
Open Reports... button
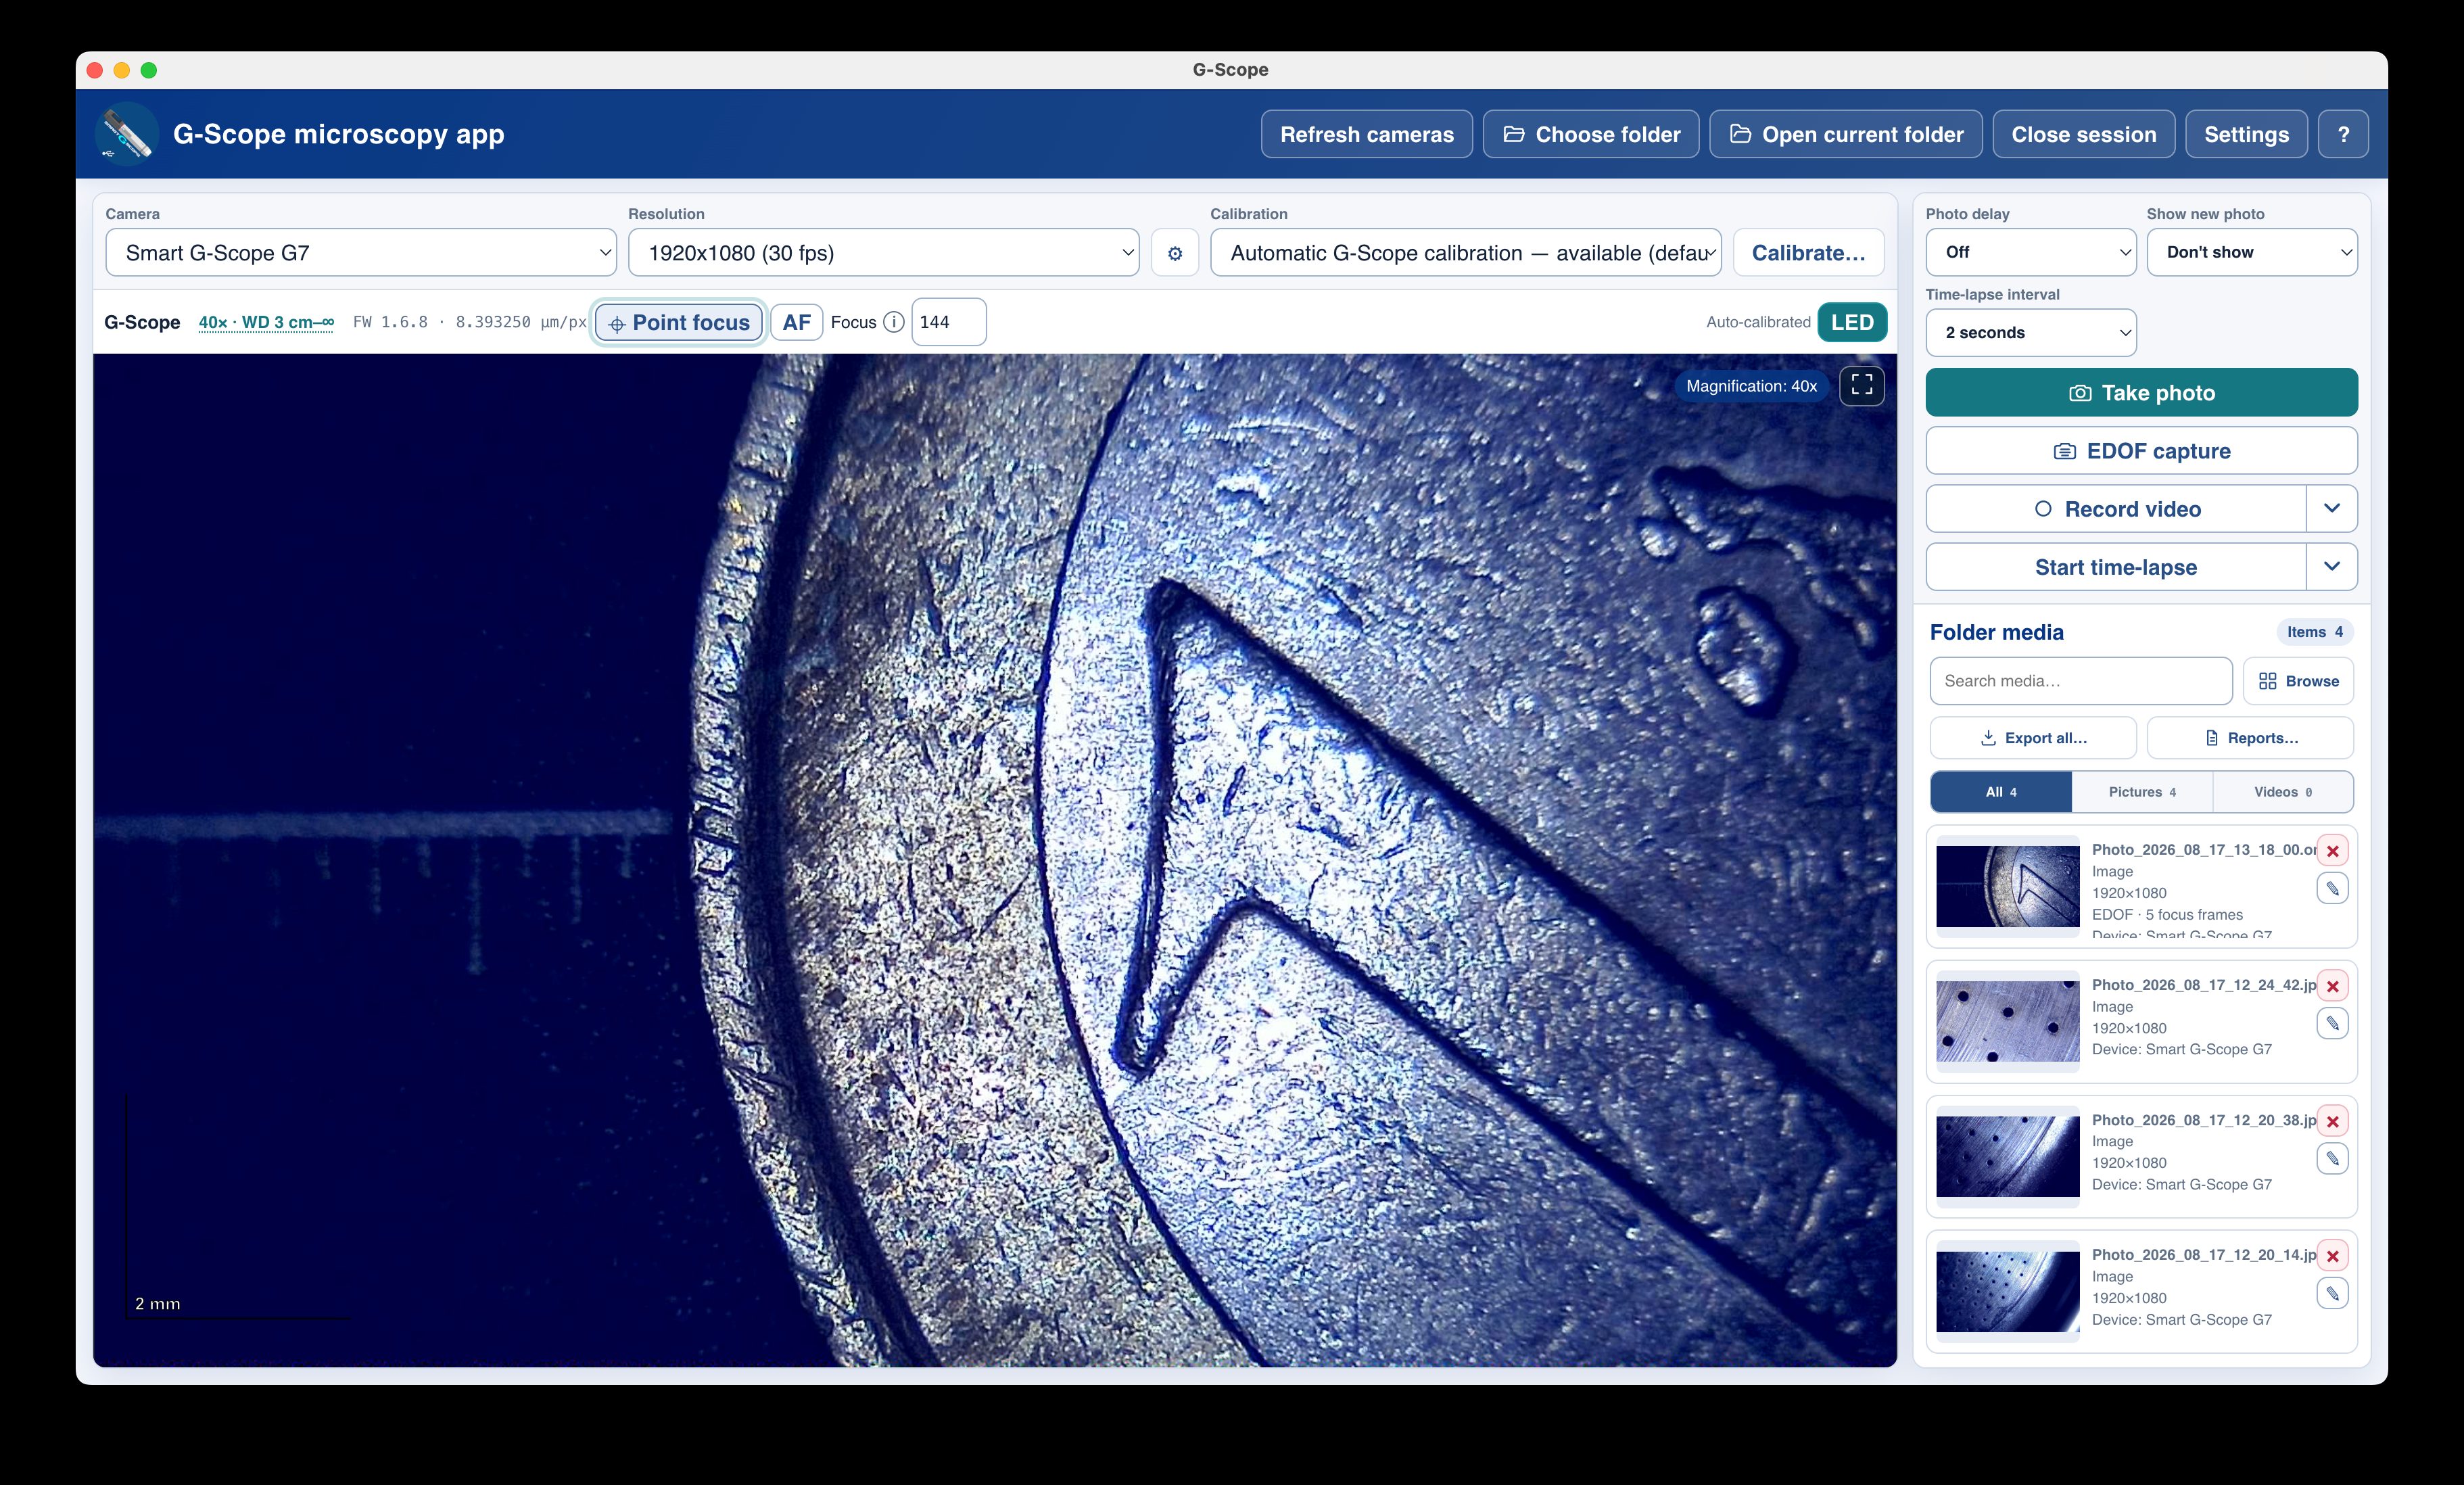click(2250, 738)
